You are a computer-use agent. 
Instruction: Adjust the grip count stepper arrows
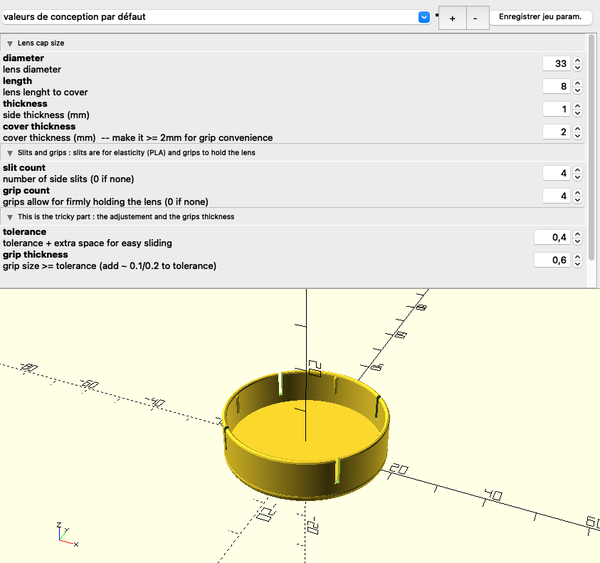[577, 196]
